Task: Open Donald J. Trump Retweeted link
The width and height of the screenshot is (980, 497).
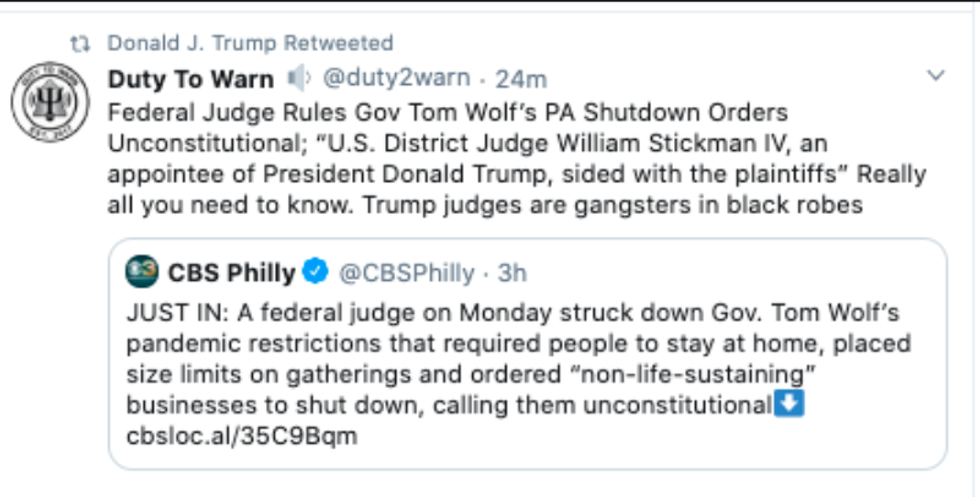Action: [x=250, y=43]
